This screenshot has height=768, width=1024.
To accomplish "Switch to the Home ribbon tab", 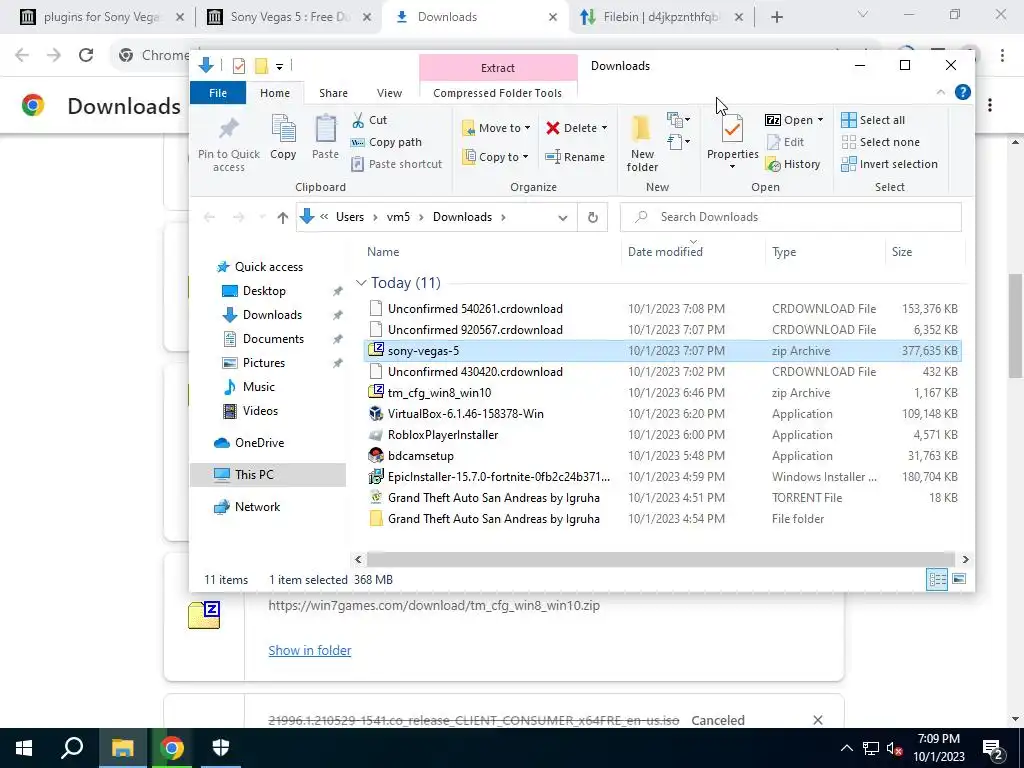I will pyautogui.click(x=275, y=93).
